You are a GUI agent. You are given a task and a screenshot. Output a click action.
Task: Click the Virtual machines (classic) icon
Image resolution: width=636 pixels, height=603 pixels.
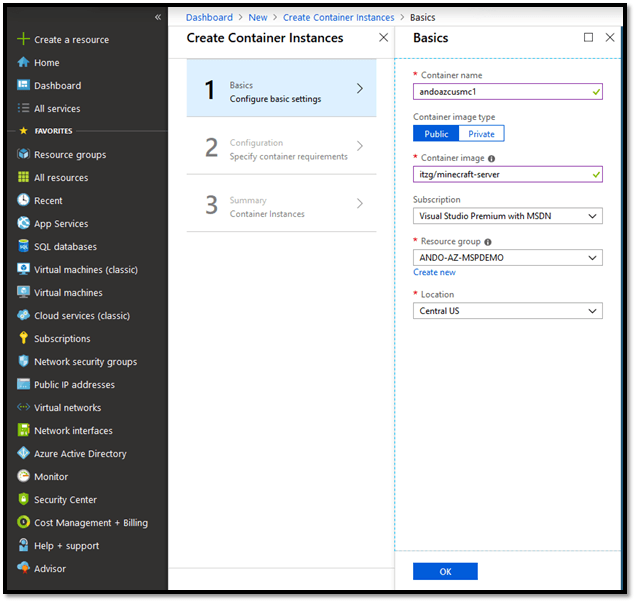pyautogui.click(x=23, y=269)
